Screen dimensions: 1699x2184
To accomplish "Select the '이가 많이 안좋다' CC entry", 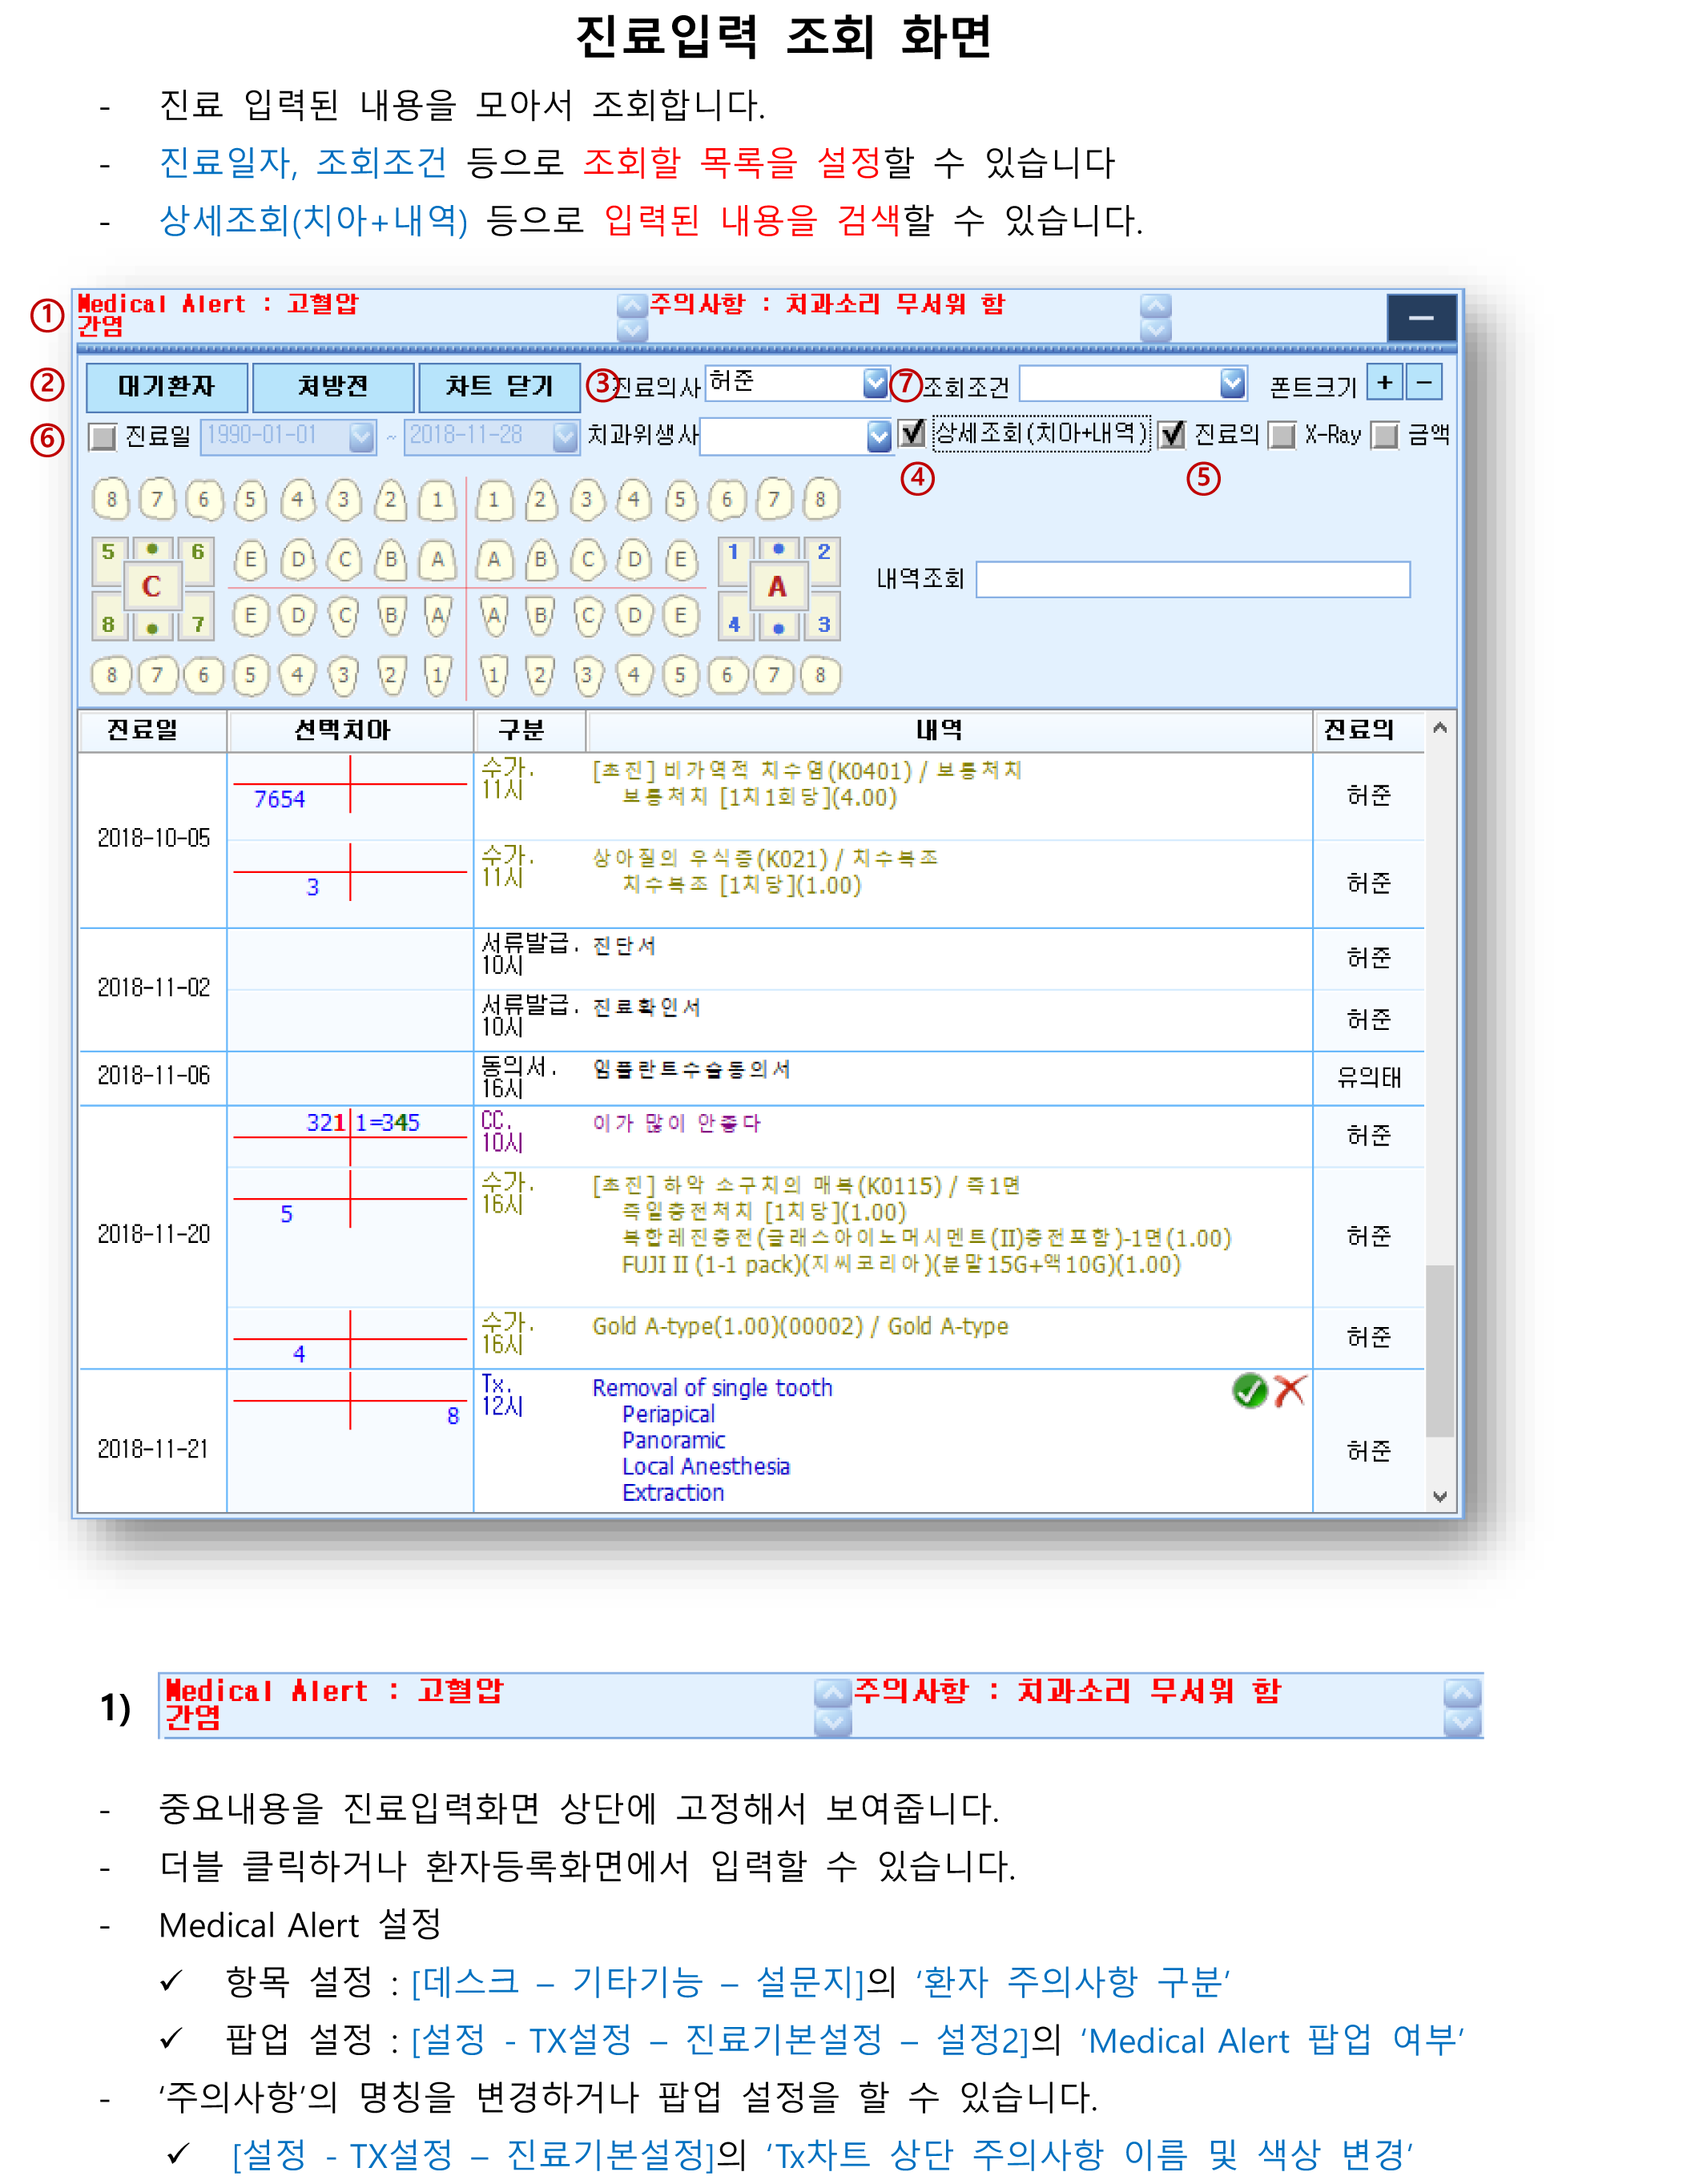I will click(676, 1123).
